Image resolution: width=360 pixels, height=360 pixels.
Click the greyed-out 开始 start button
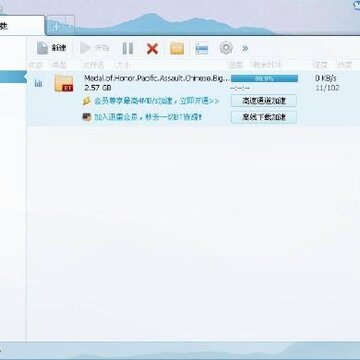pyautogui.click(x=95, y=48)
